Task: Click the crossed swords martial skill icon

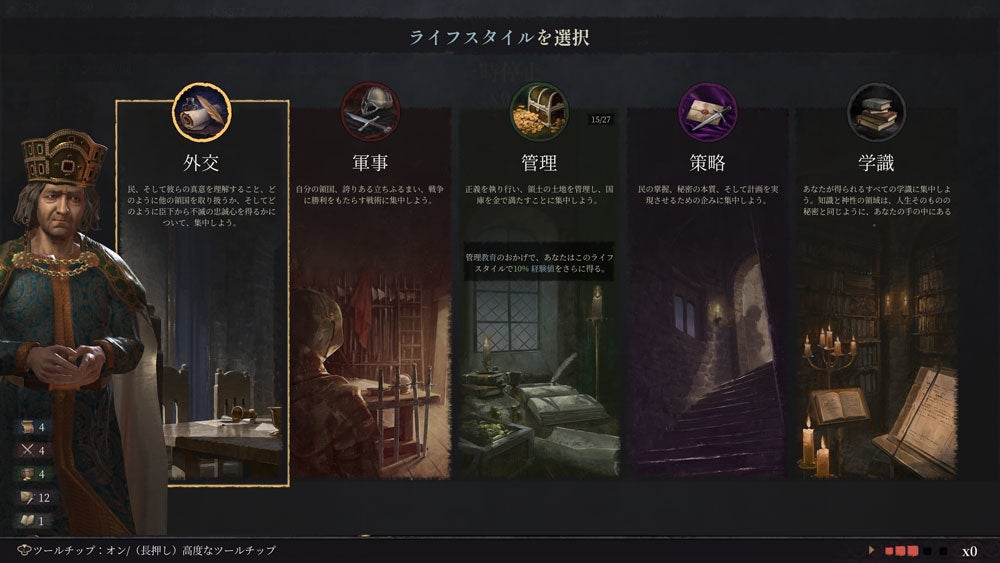Action: point(27,450)
